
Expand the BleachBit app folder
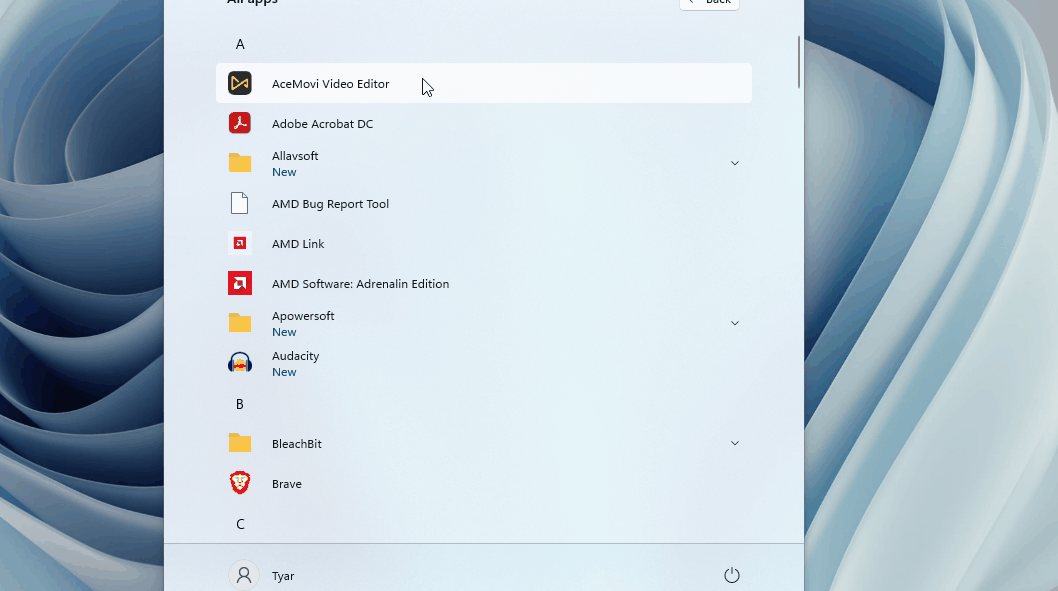tap(735, 443)
